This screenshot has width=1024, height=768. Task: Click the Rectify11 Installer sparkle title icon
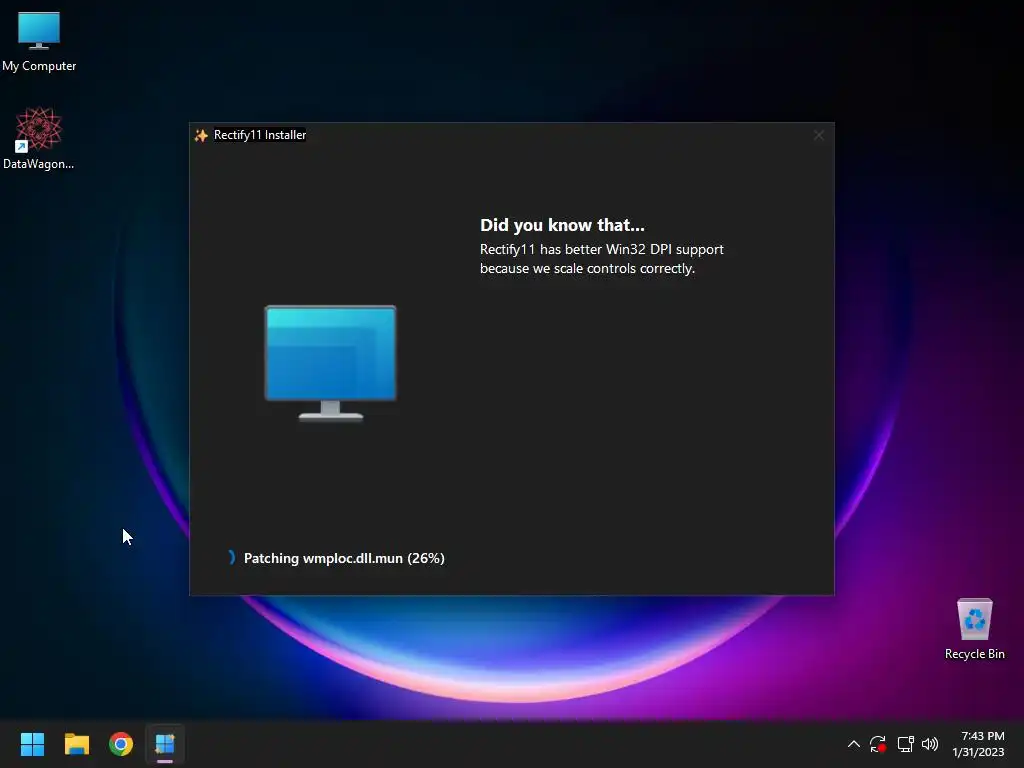point(201,135)
